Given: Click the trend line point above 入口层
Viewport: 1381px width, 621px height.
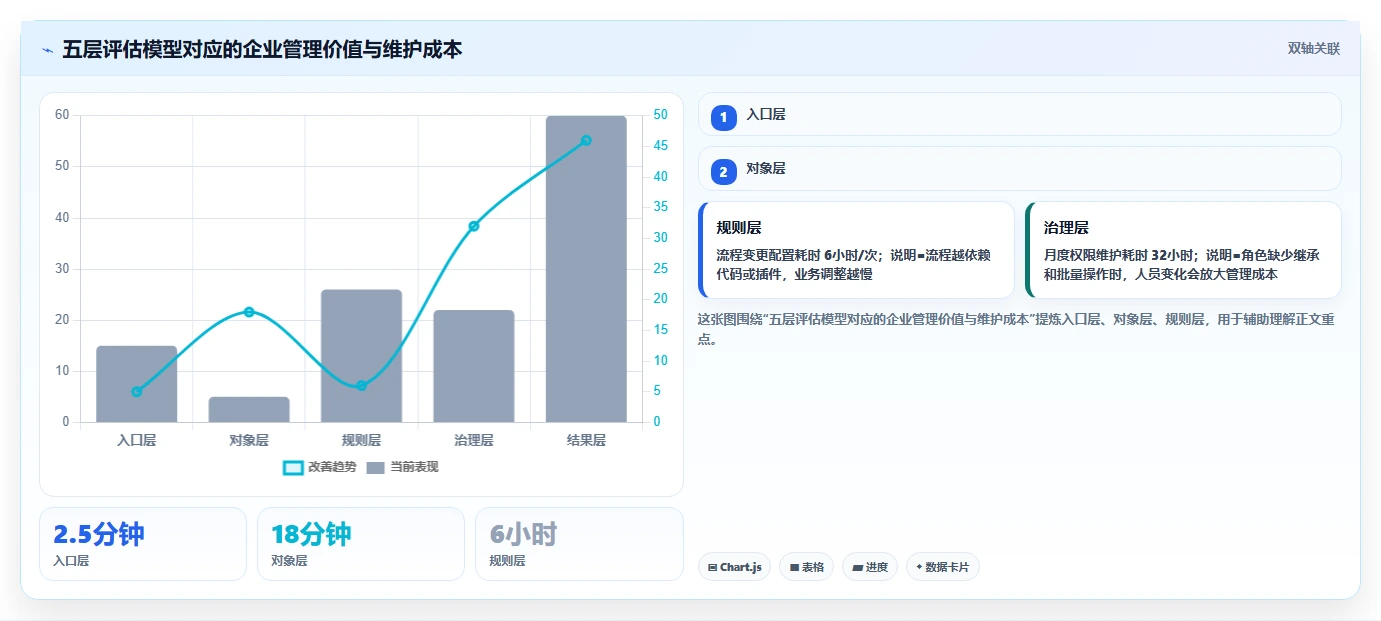Looking at the screenshot, I should (x=137, y=391).
